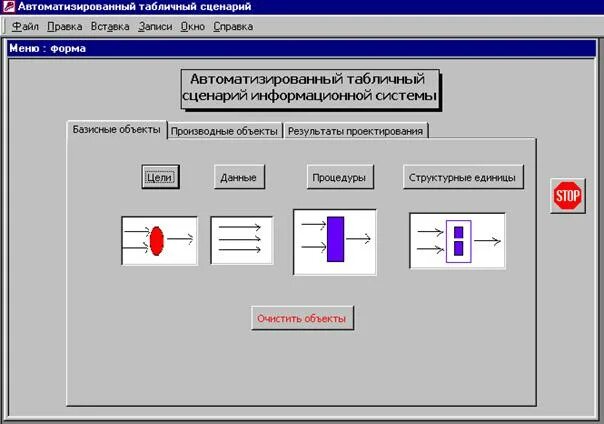Click the Меню : форма window title bar
This screenshot has height=424, width=604.
point(302,49)
